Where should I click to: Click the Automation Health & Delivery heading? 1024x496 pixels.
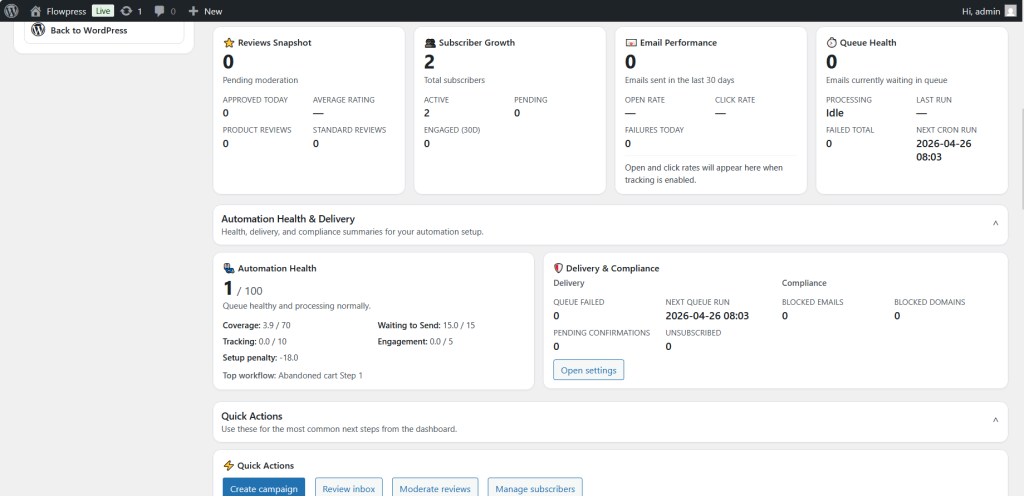pos(288,219)
